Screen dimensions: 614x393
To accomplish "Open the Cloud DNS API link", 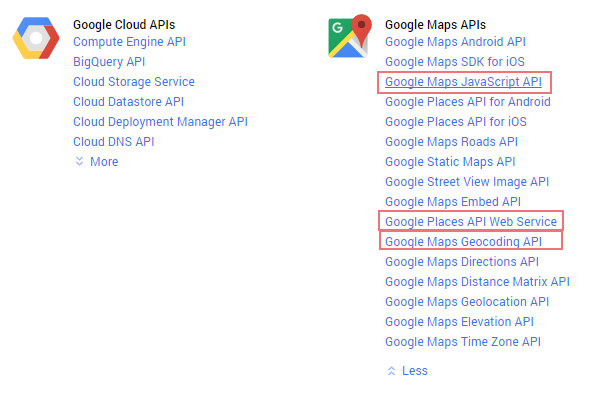I will [x=114, y=142].
